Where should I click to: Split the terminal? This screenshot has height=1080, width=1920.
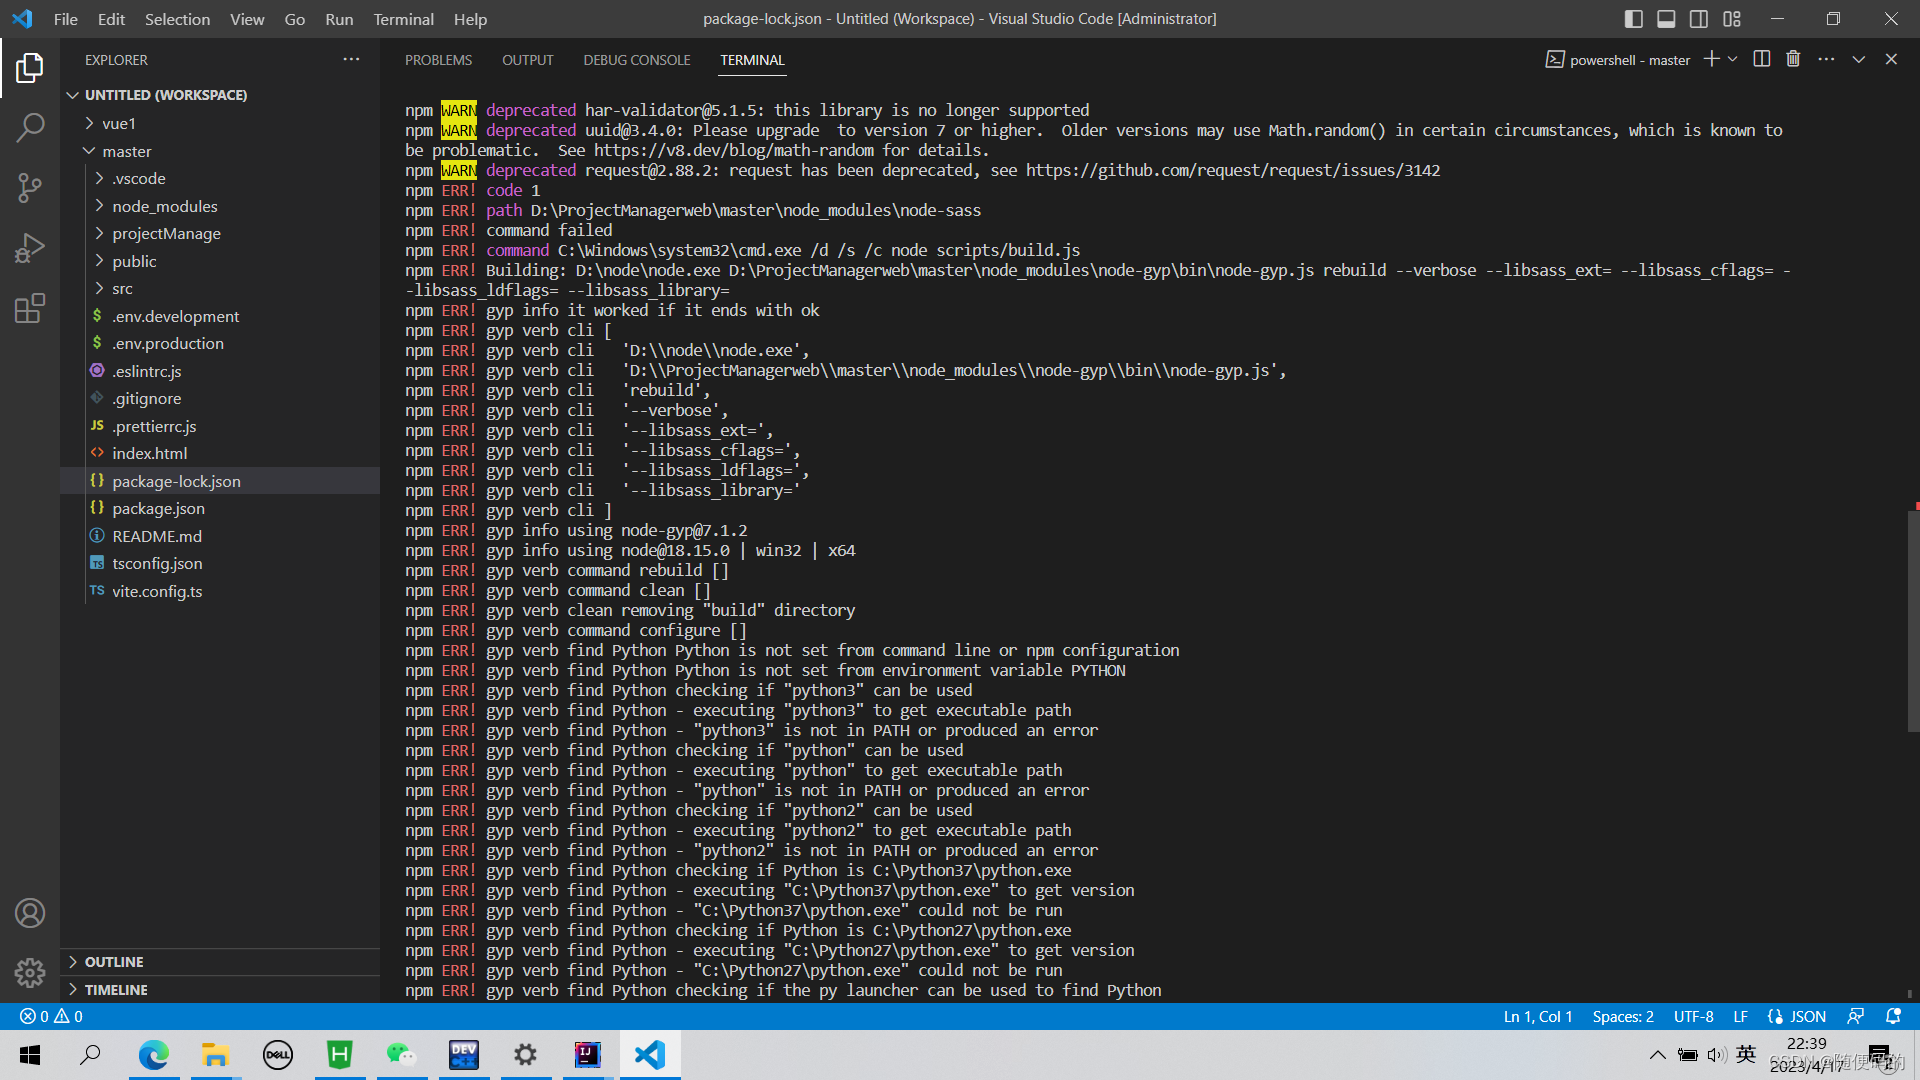(1762, 59)
